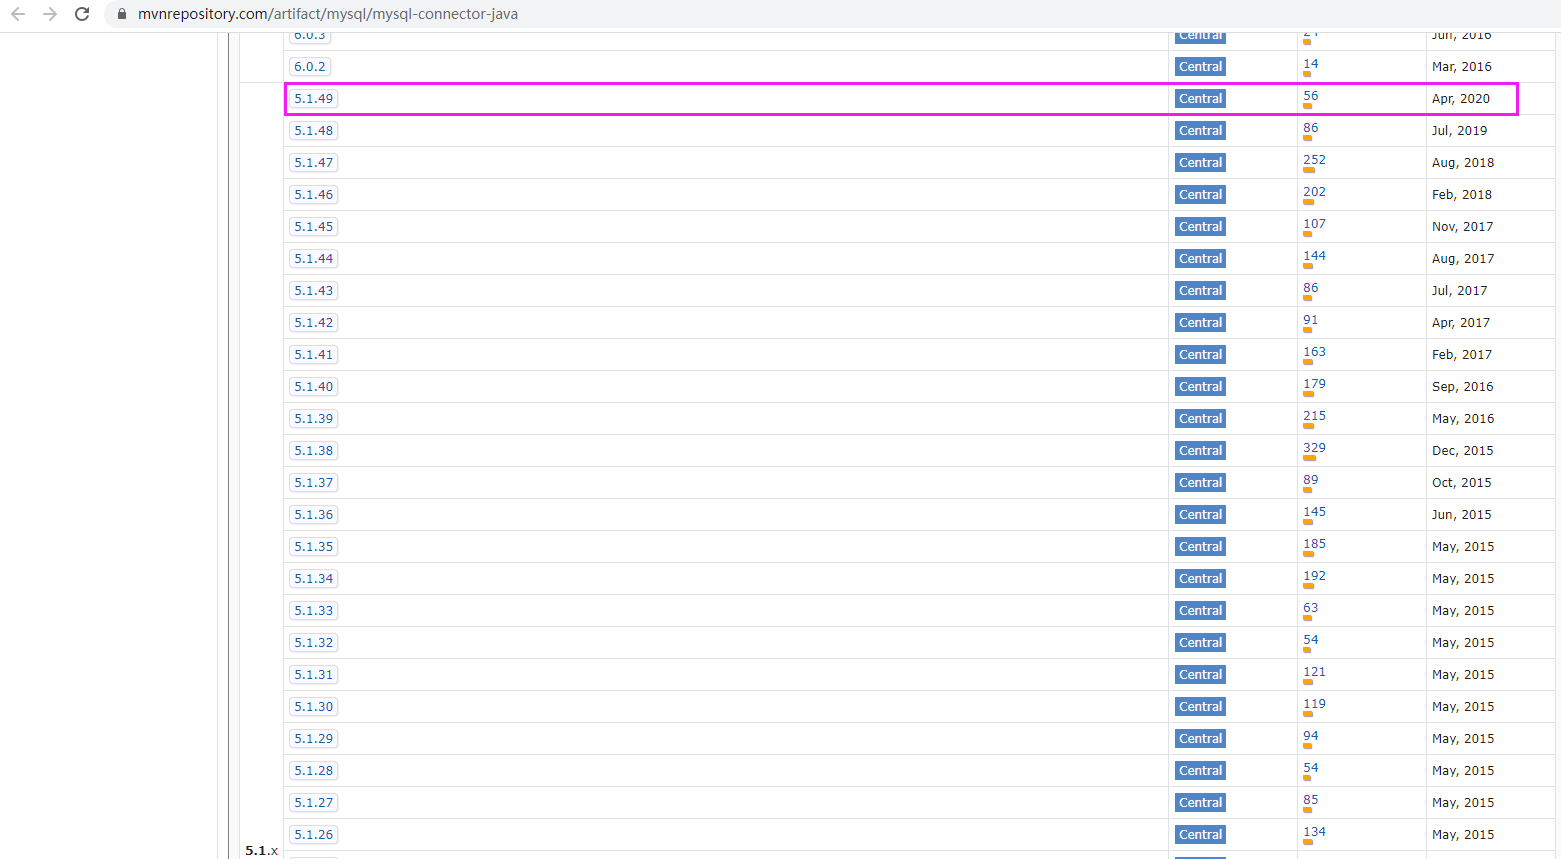Open version 5.1.28 link
This screenshot has height=859, width=1561.
[314, 771]
